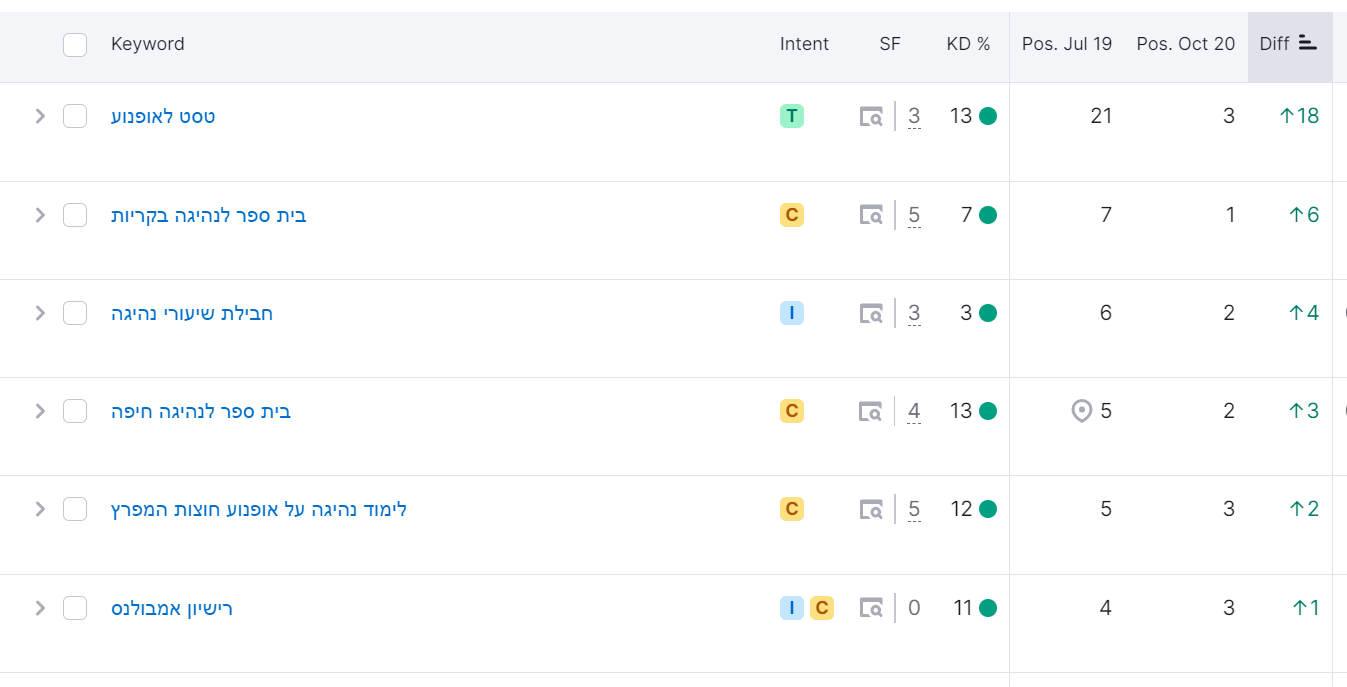The image size is (1347, 687).
Task: Click Pos. Oct 20 value 1
Action: 1230,215
